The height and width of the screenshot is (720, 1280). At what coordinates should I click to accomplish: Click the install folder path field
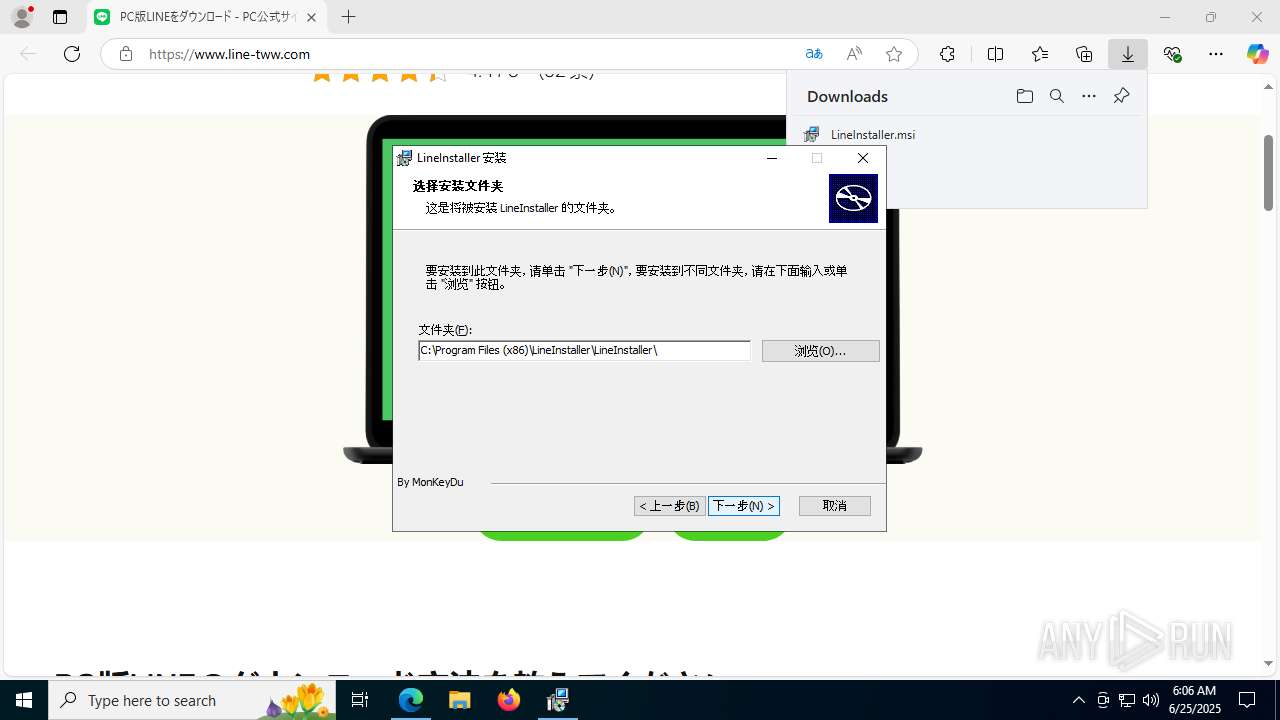584,350
